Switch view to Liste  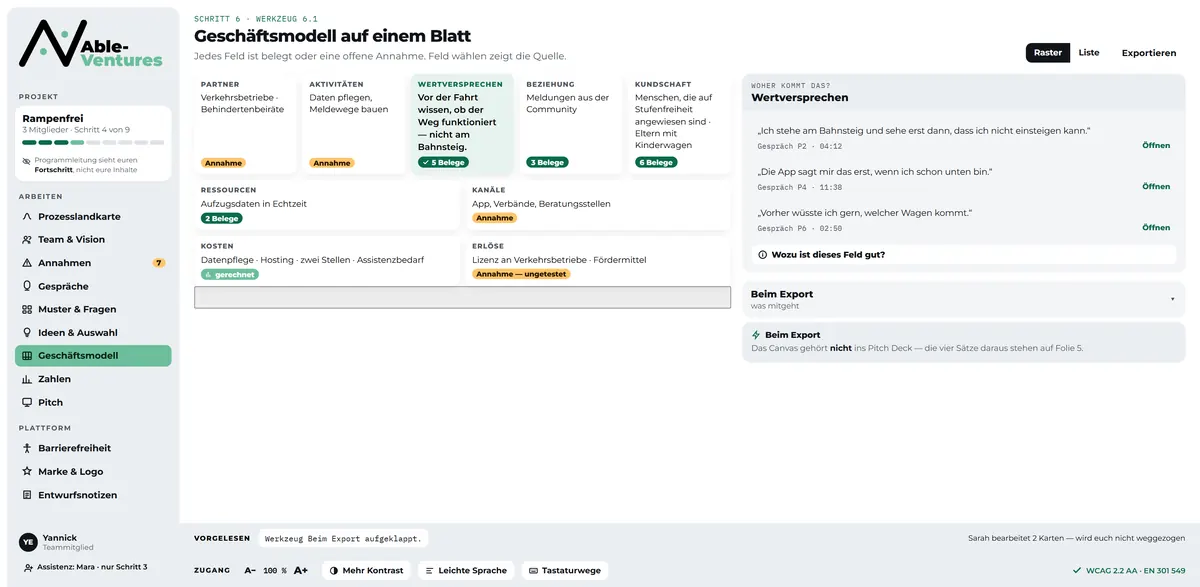1089,53
